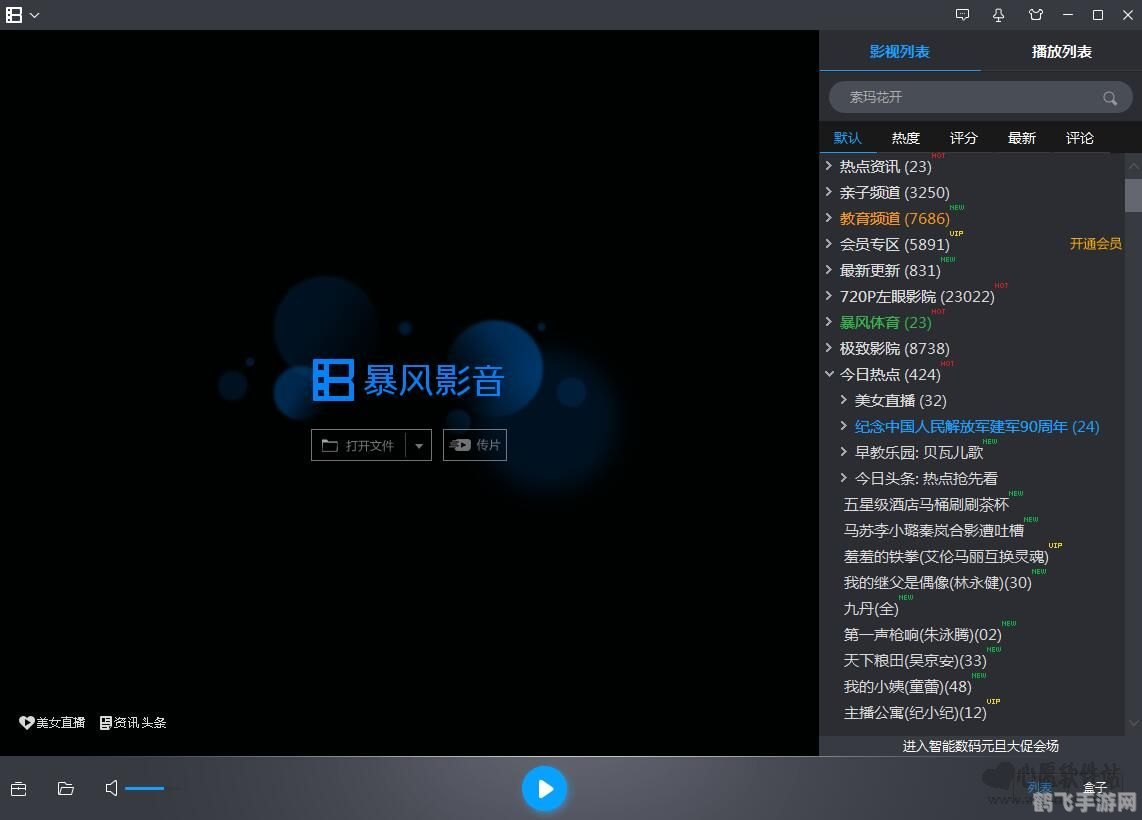This screenshot has width=1142, height=820.
Task: Click the search magnifier in the search box
Action: tap(1109, 98)
